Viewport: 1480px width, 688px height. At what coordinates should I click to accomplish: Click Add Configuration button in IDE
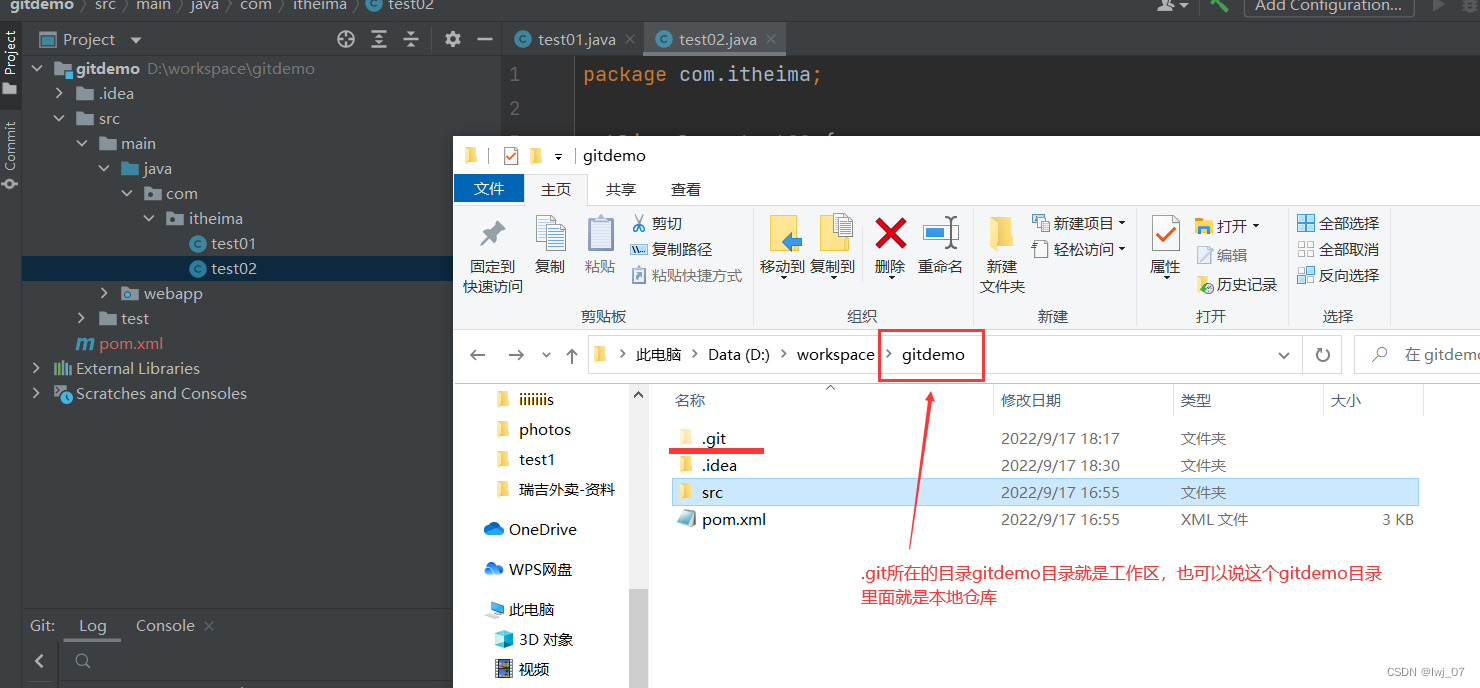pos(1328,6)
